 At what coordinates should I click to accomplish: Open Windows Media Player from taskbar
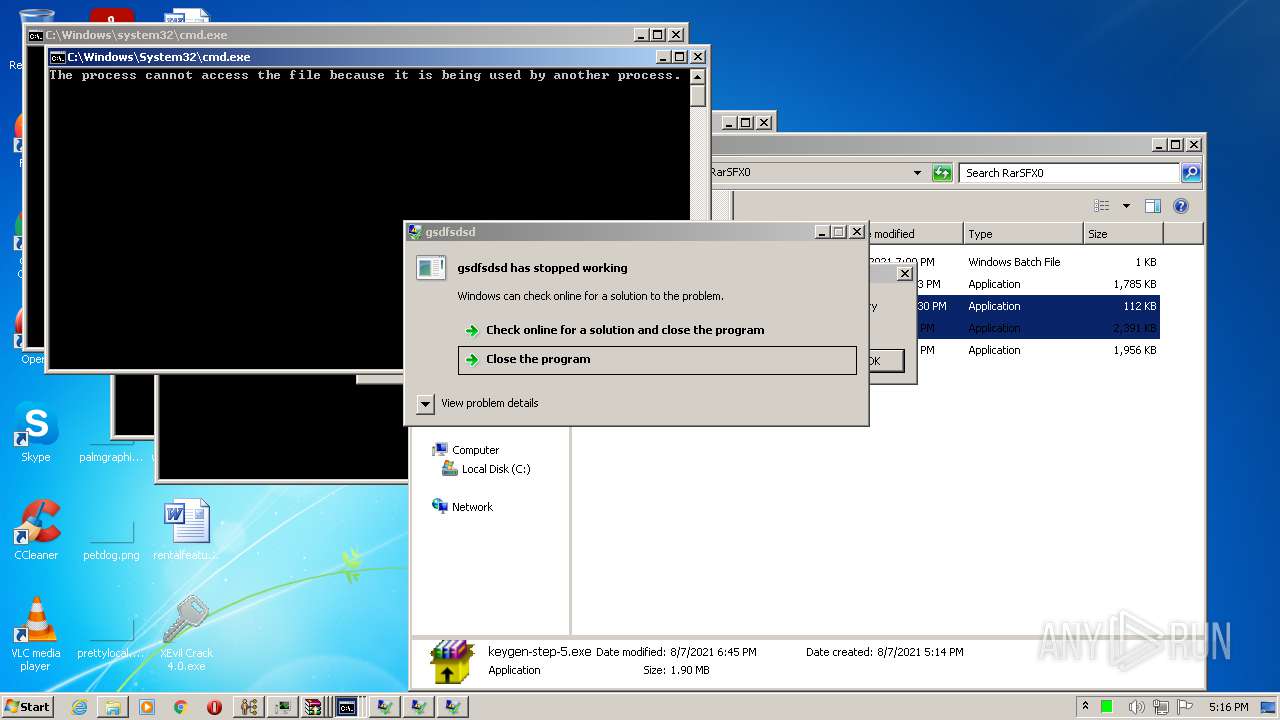[147, 707]
